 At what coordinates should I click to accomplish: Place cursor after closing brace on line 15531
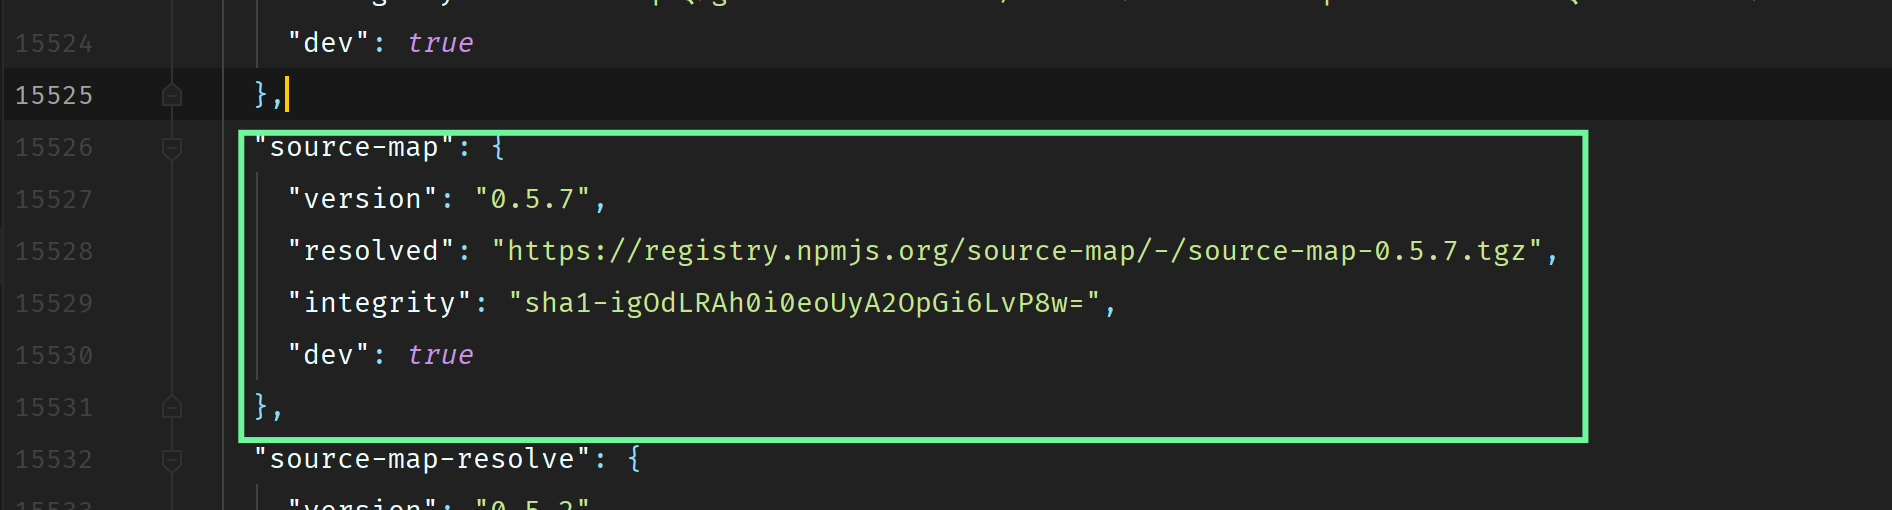pos(286,407)
